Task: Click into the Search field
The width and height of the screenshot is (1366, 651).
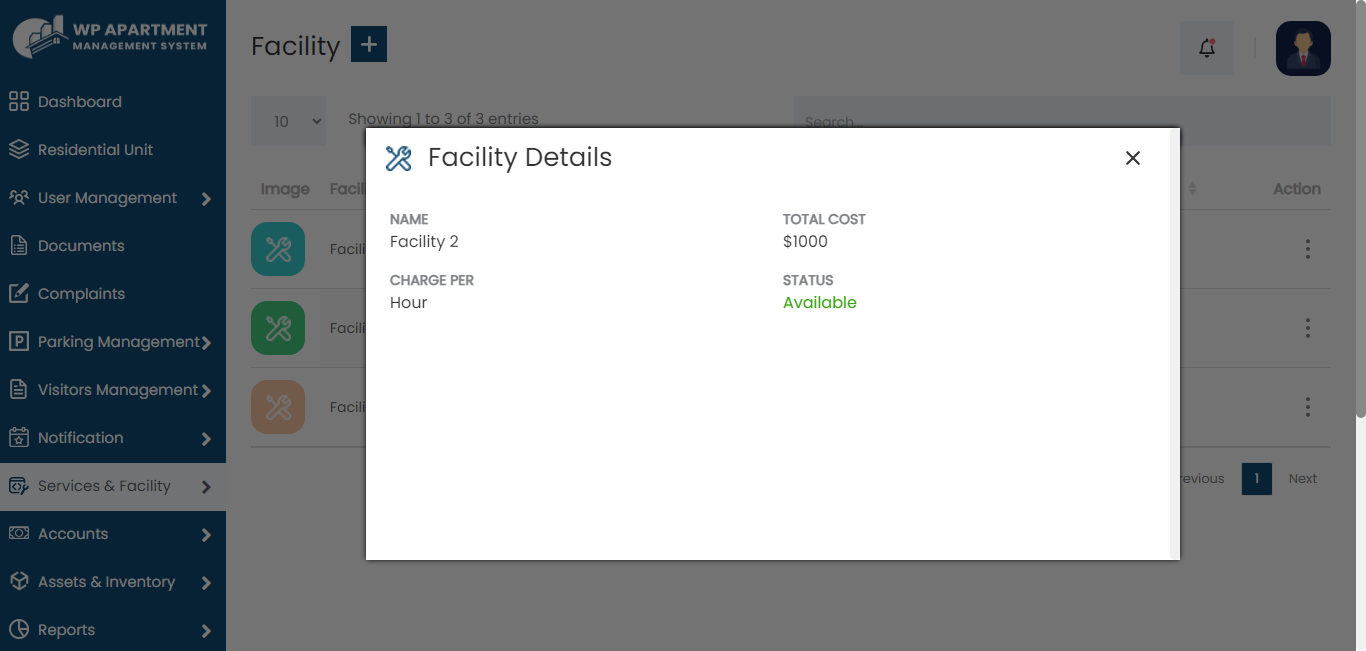Action: pyautogui.click(x=1062, y=121)
